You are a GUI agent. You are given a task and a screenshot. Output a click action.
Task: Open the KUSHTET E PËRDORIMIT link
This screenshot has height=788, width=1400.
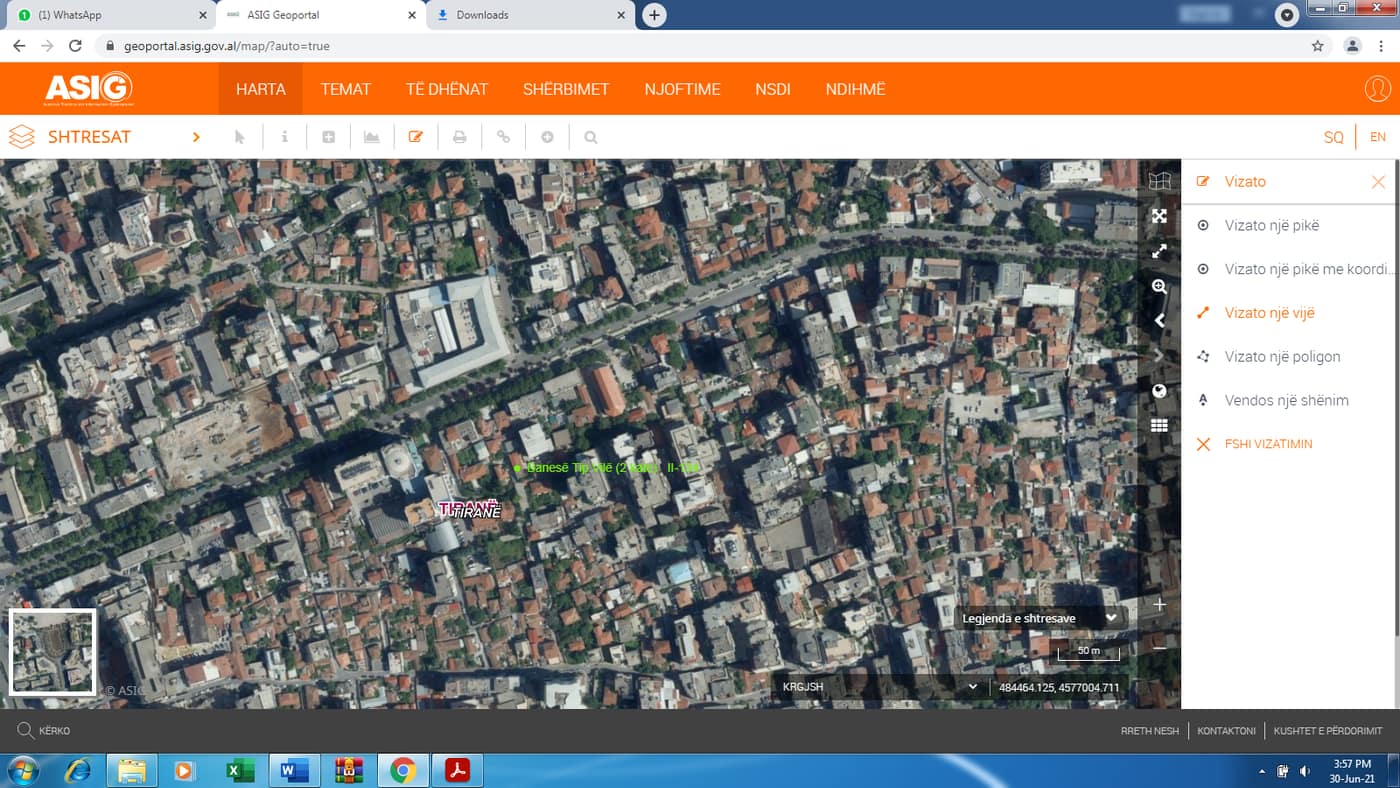pyautogui.click(x=1328, y=731)
